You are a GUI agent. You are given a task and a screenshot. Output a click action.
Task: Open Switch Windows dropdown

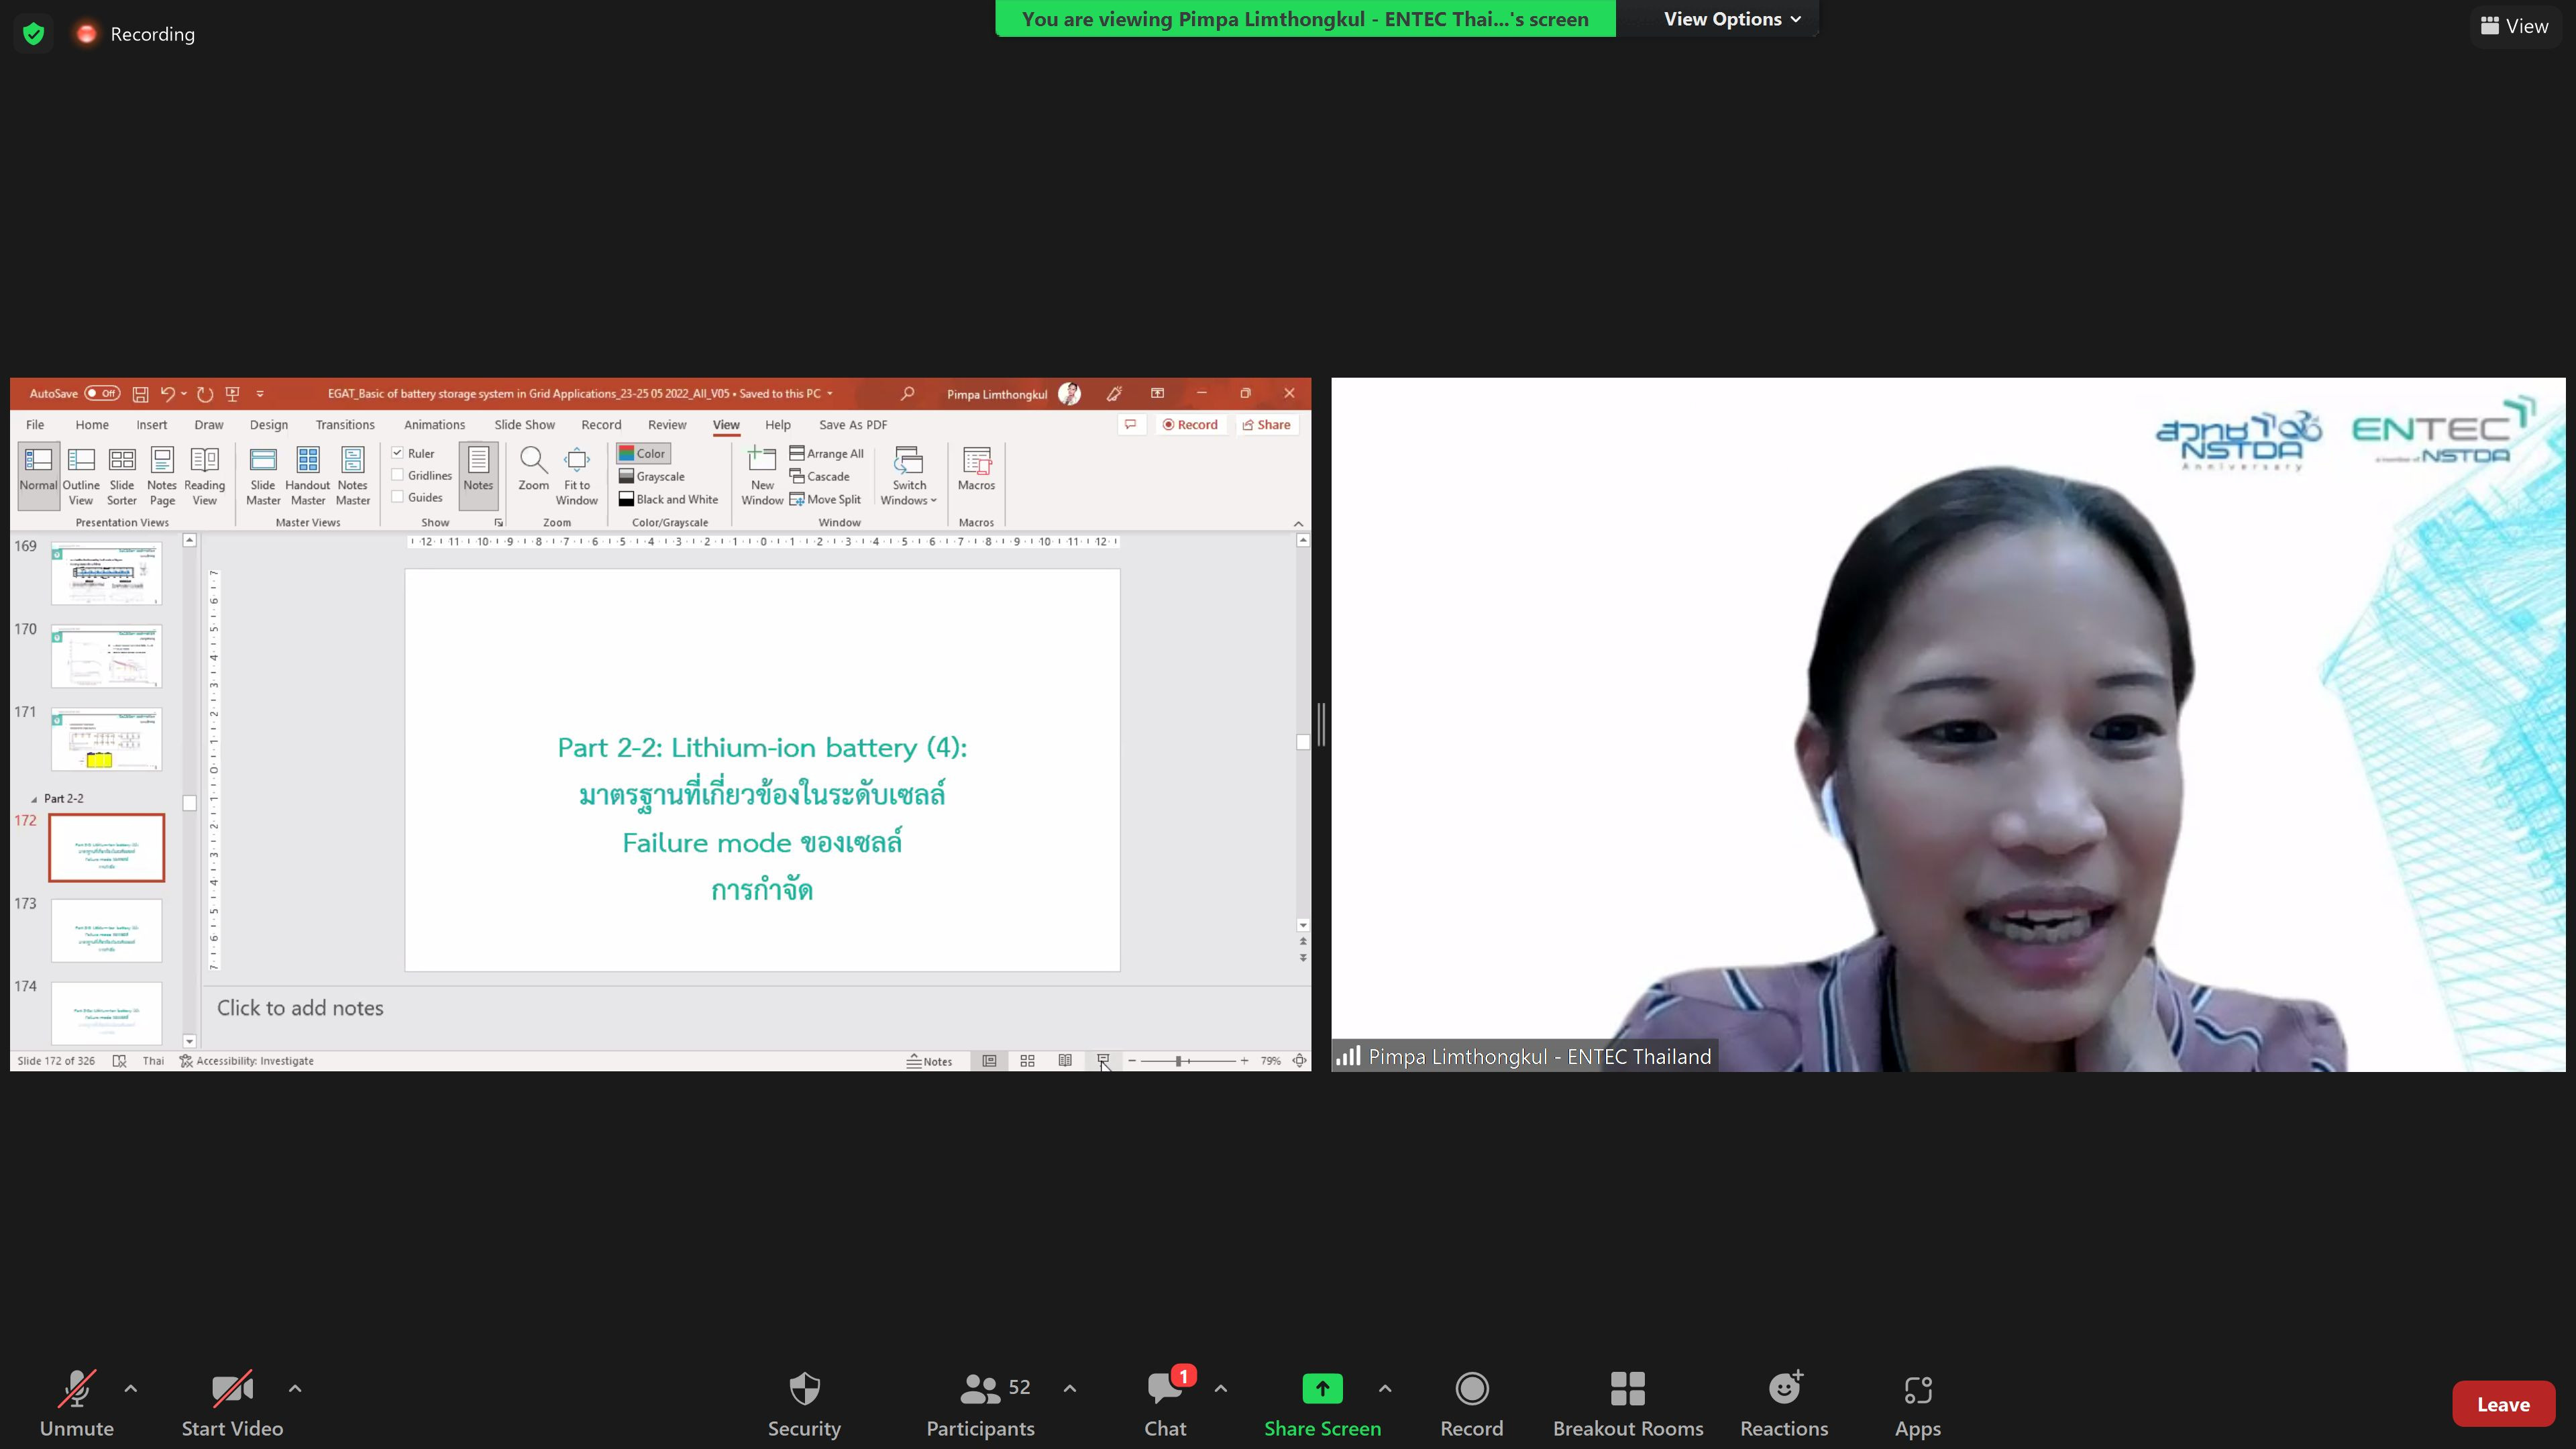[x=908, y=476]
